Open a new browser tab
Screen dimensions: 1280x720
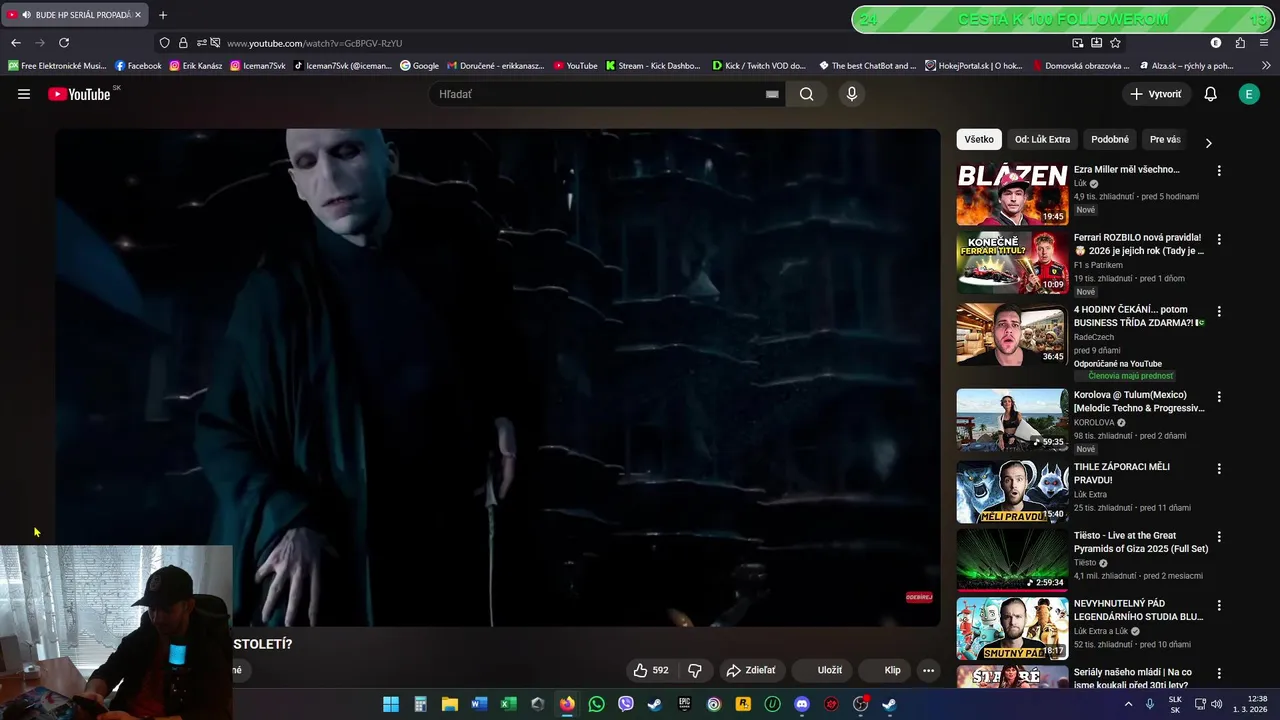(x=163, y=15)
